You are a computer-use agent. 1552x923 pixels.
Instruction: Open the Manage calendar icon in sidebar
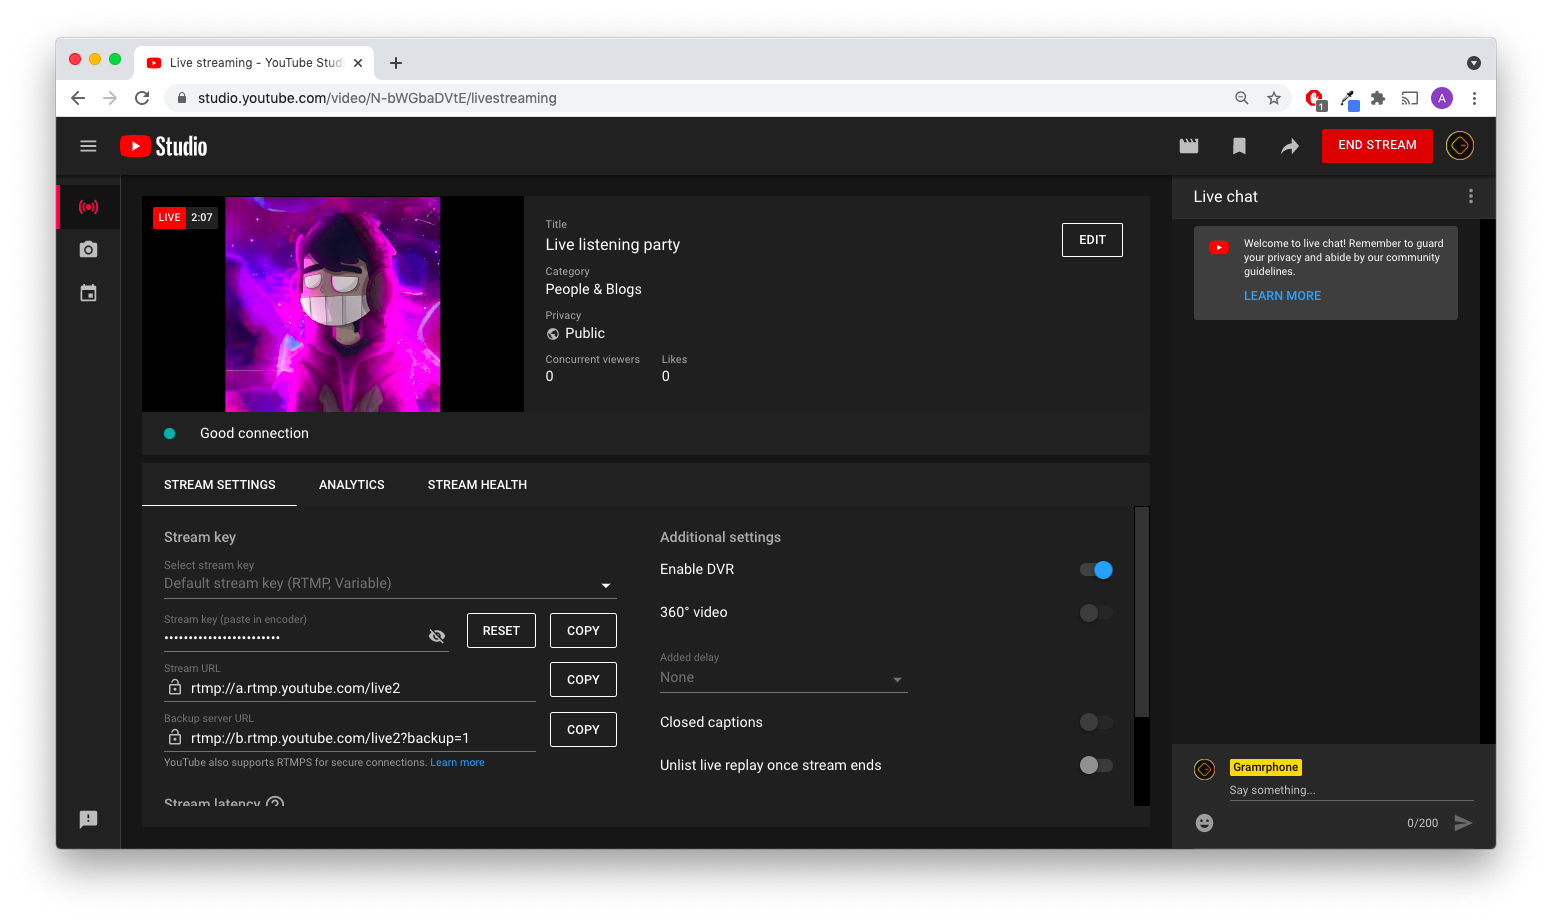89,293
